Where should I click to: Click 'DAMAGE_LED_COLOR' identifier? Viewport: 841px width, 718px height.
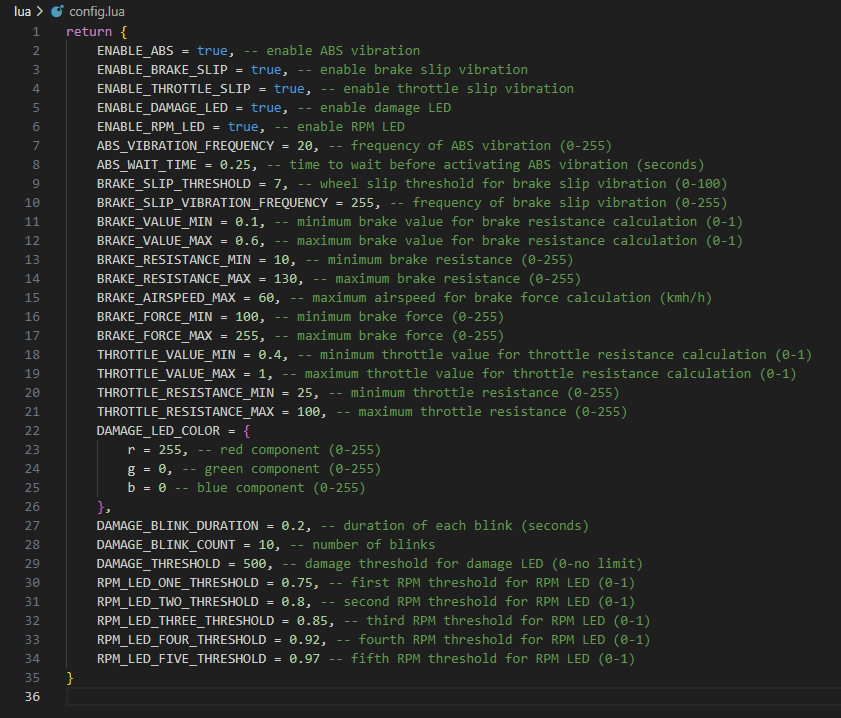point(158,431)
